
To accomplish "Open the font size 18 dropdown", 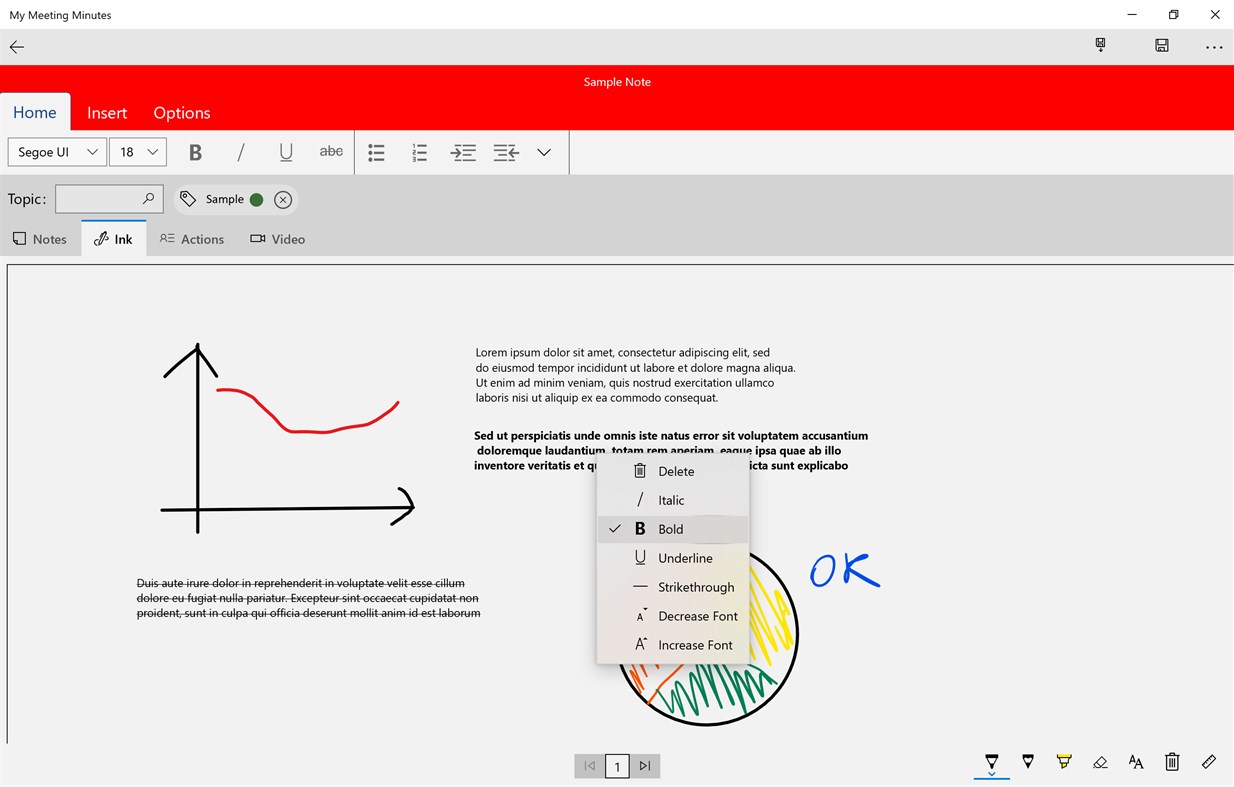I will pos(137,152).
